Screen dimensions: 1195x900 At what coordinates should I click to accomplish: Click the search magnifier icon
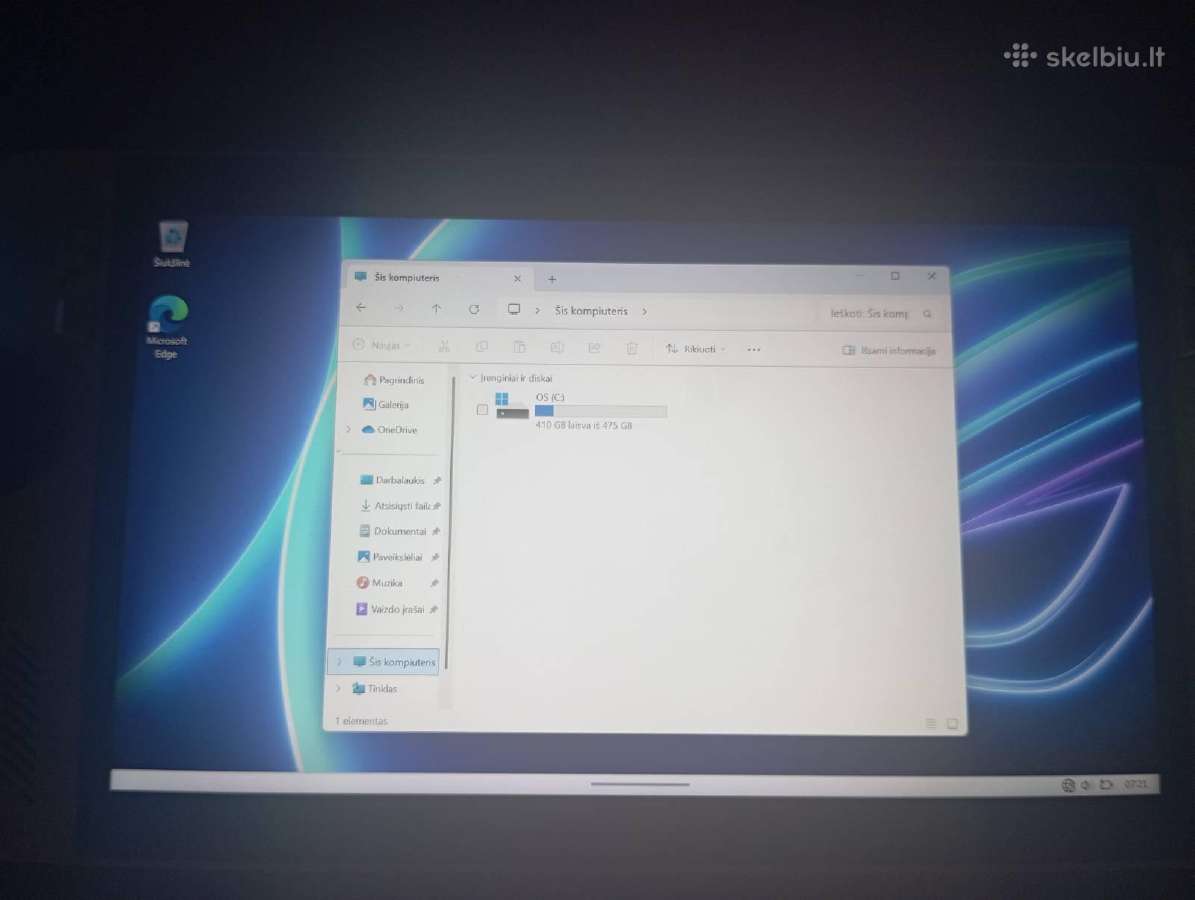[x=927, y=314]
